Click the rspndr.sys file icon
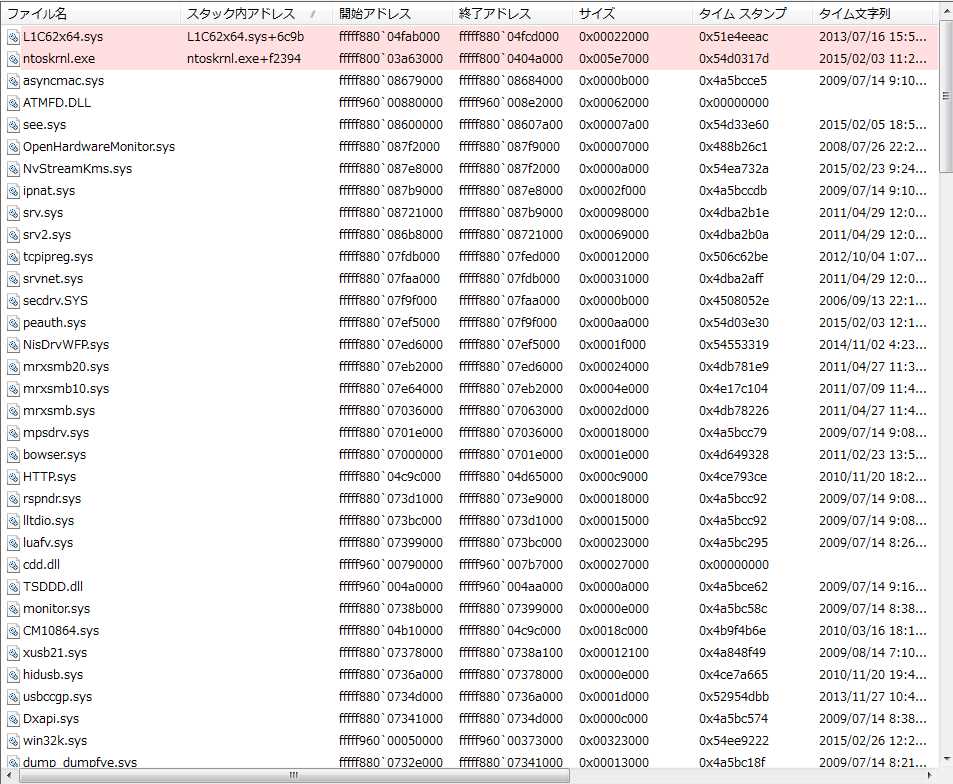This screenshot has width=953, height=784. (x=13, y=499)
